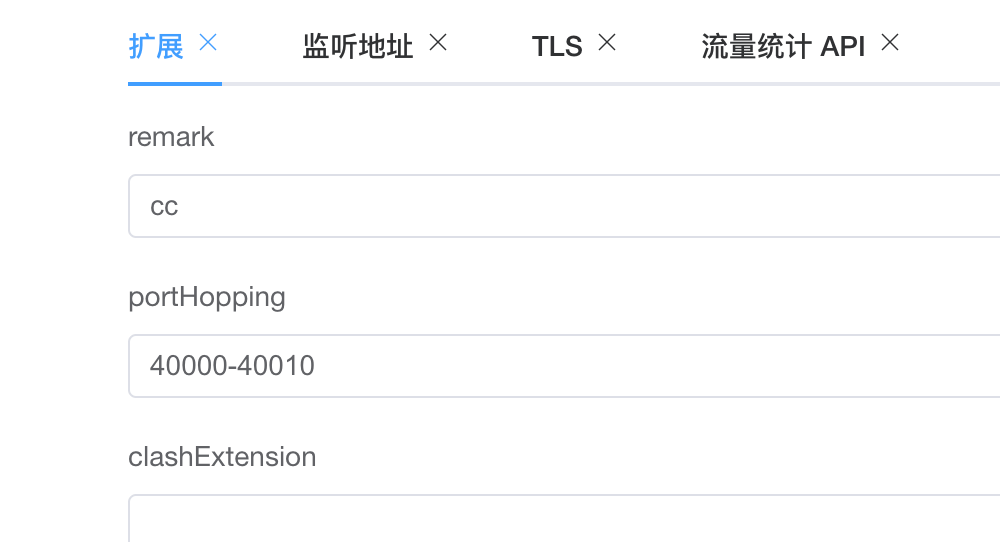This screenshot has width=1000, height=542.
Task: Click the remark field label
Action: (171, 137)
